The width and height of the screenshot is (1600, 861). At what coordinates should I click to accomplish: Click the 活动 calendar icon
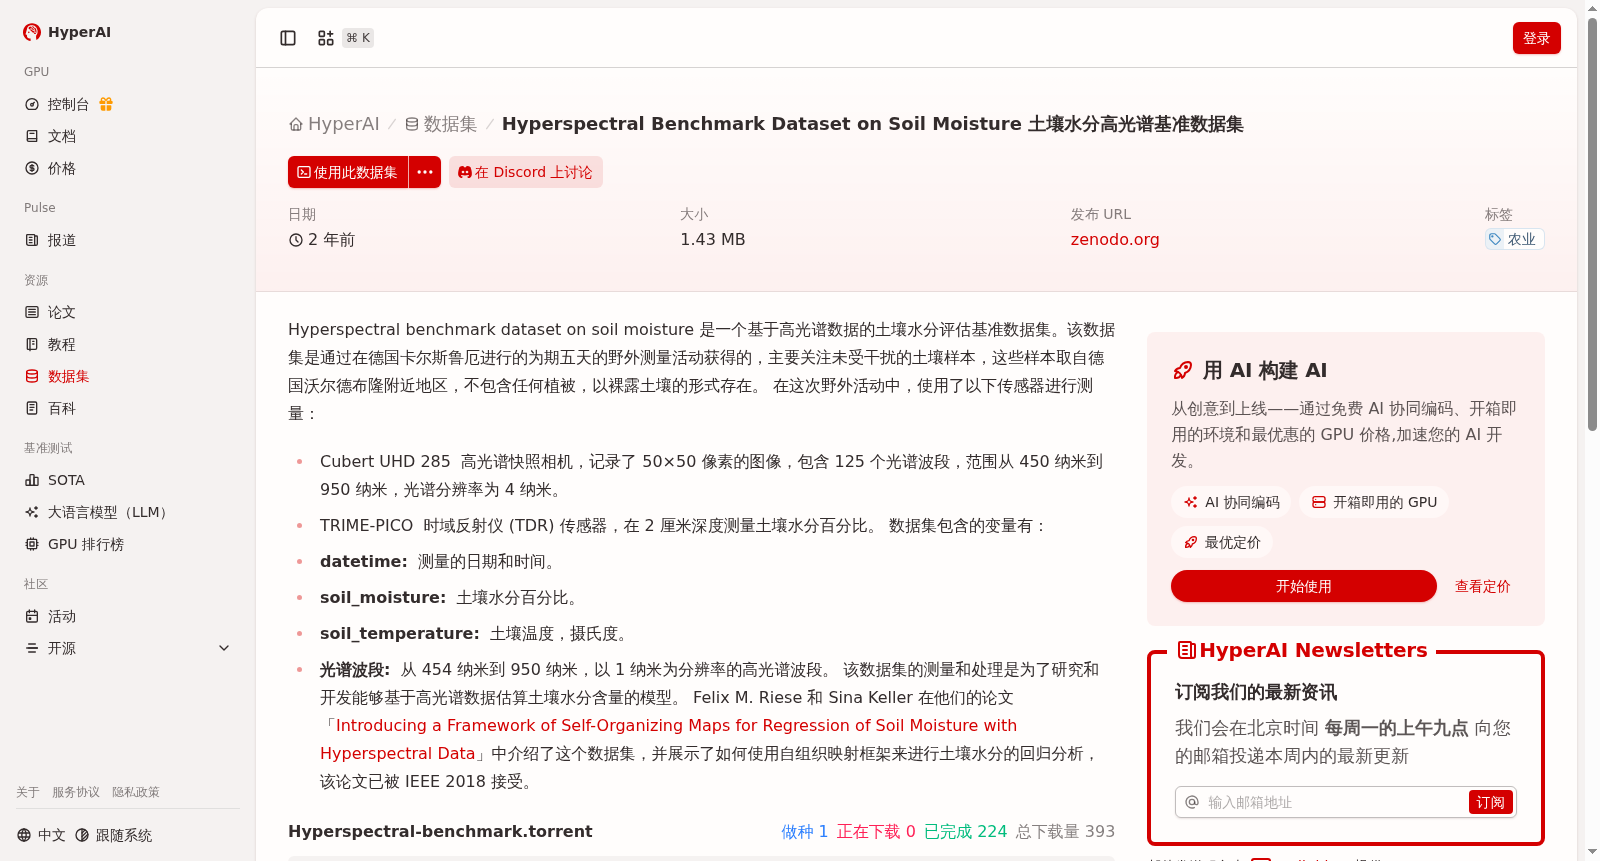[x=32, y=616]
